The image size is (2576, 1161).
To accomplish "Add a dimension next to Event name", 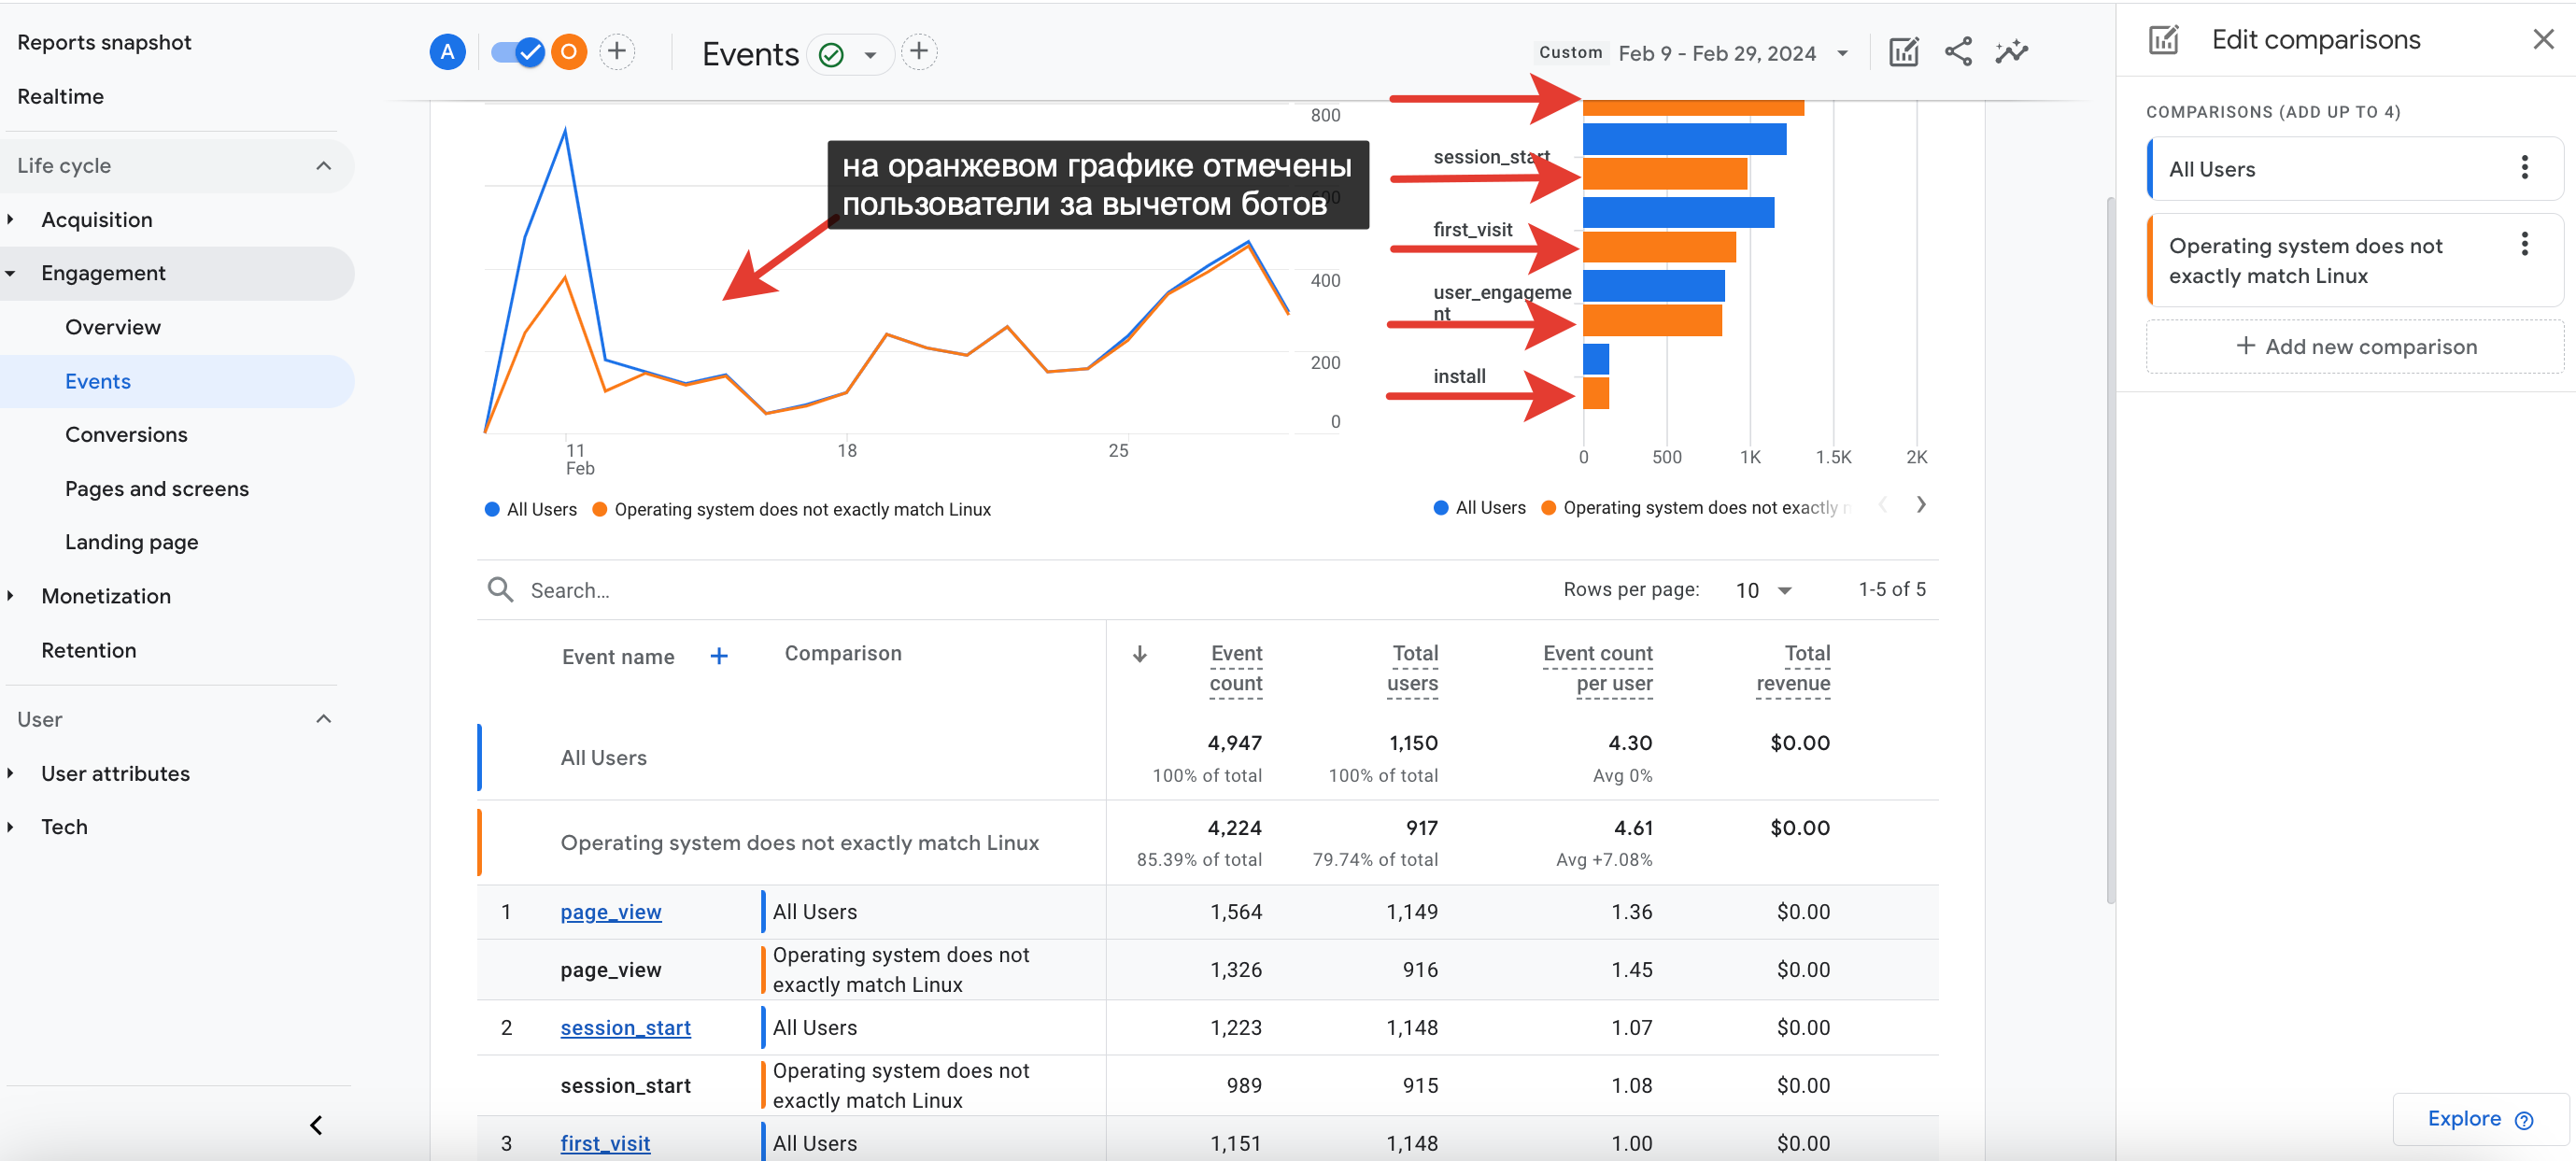I will coord(719,656).
